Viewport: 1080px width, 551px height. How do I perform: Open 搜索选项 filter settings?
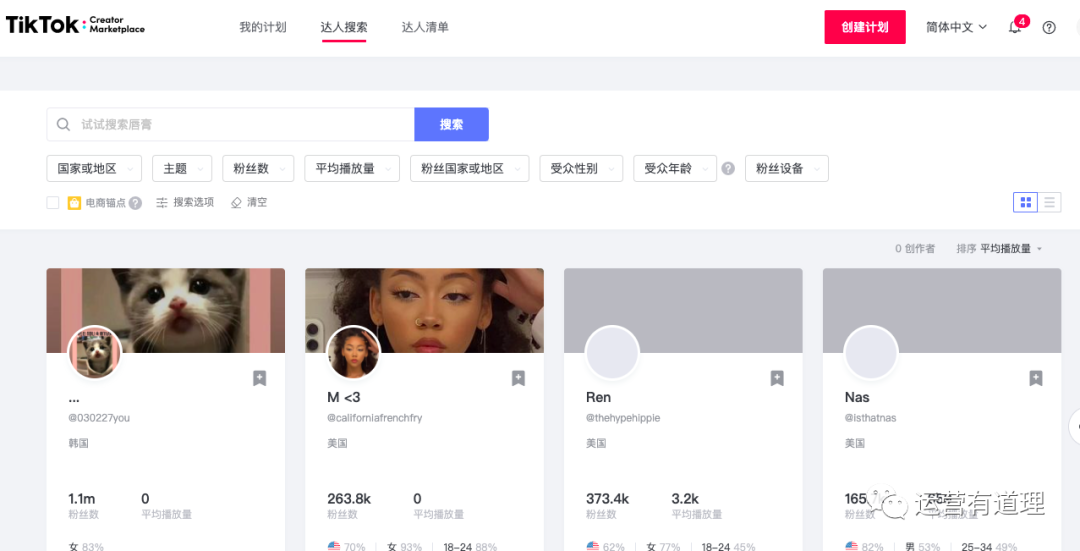(x=185, y=203)
